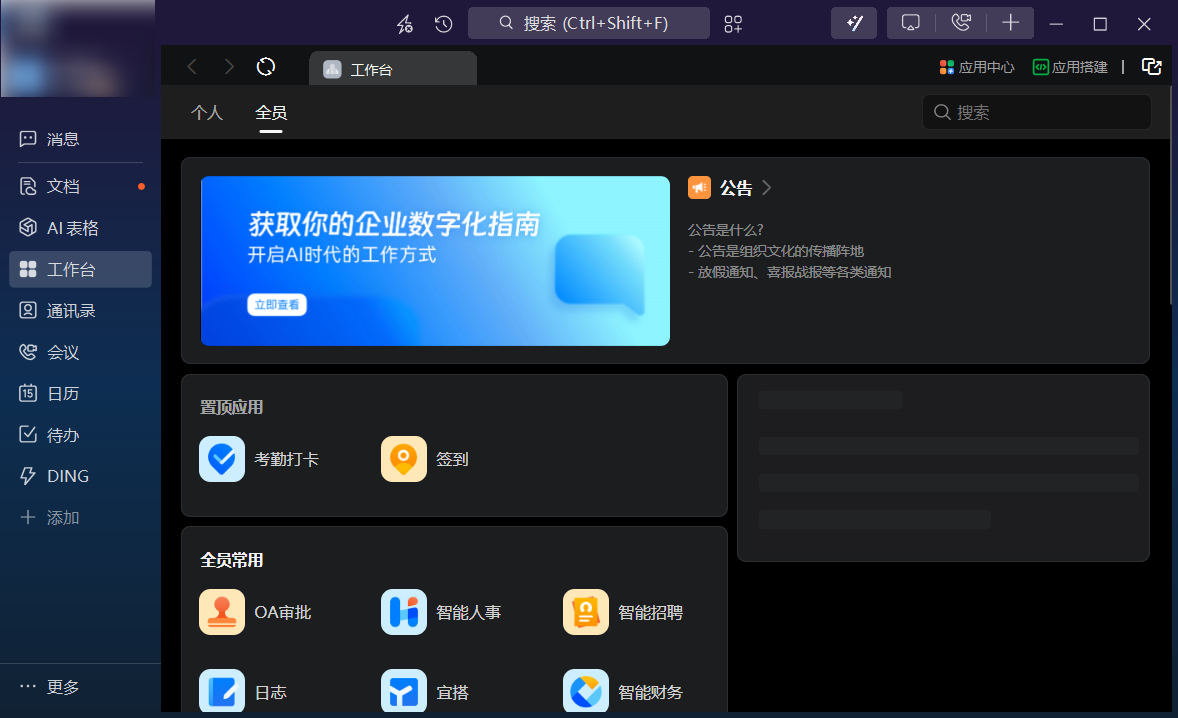Open workbench in separate window icon
1178x718 pixels.
pyautogui.click(x=1152, y=67)
